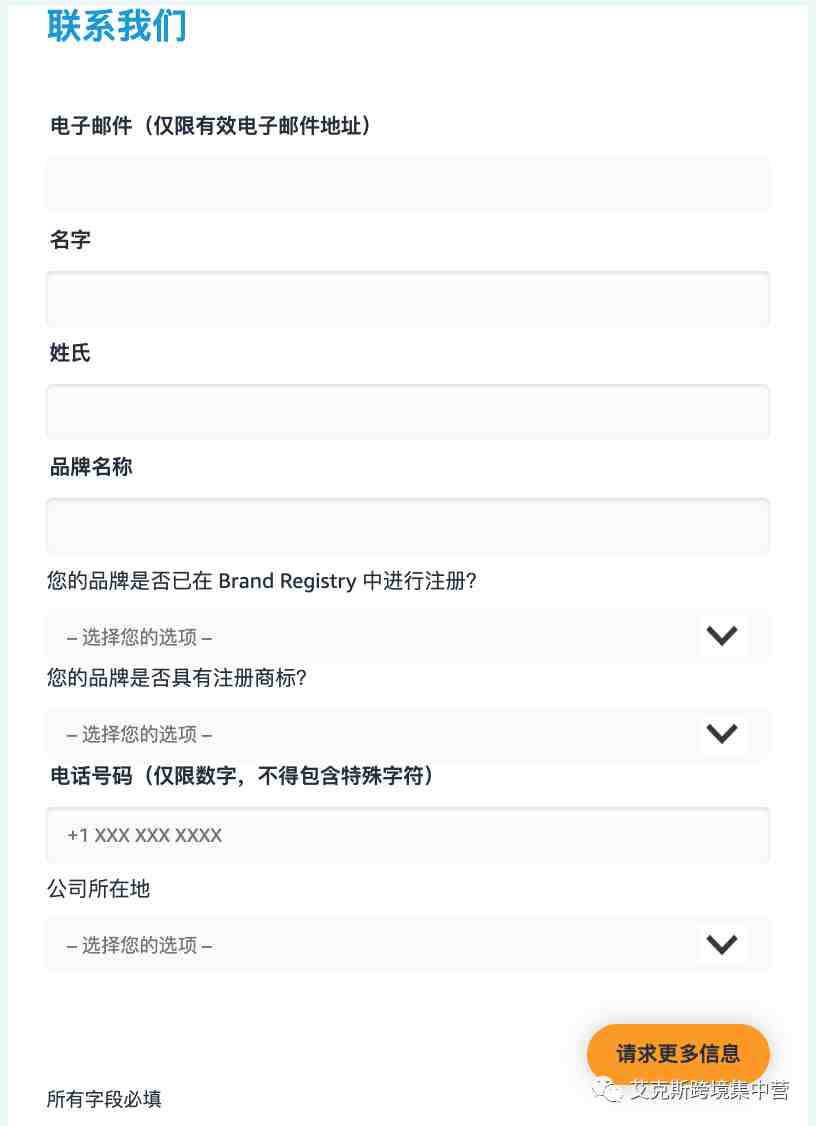Click the email address input field
Viewport: 816px width, 1126px height.
(408, 185)
